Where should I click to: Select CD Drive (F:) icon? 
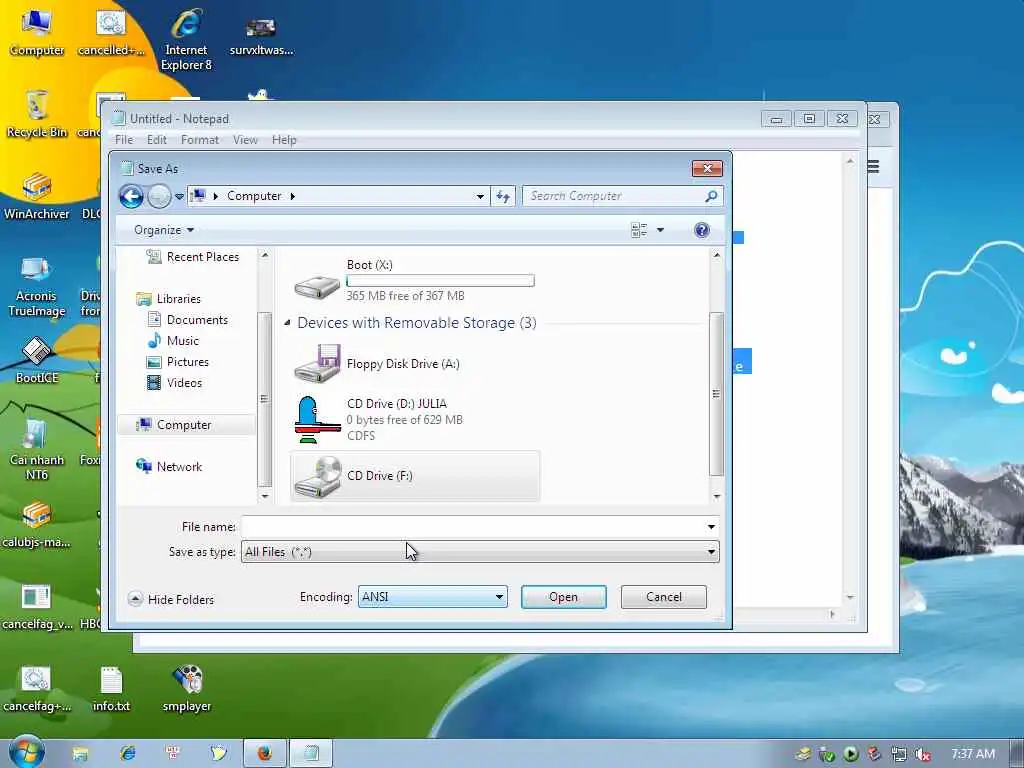tap(317, 476)
